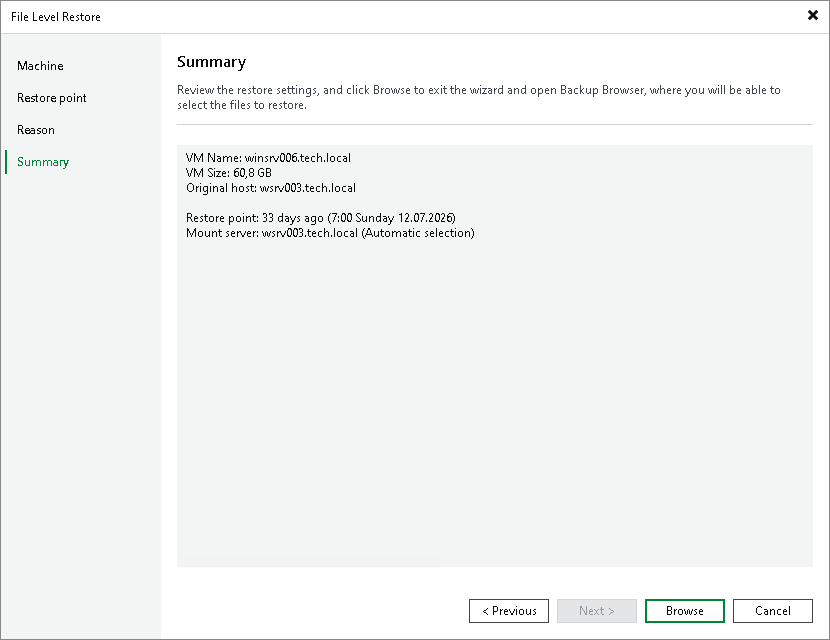Open Backup Browser with Browse button

click(684, 611)
